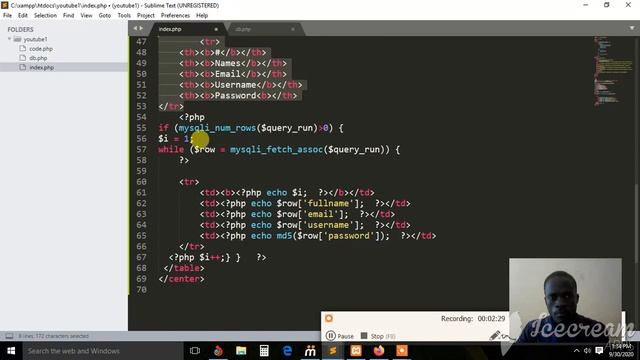Click the minimap code preview
The height and width of the screenshot is (360, 640).
point(612,71)
